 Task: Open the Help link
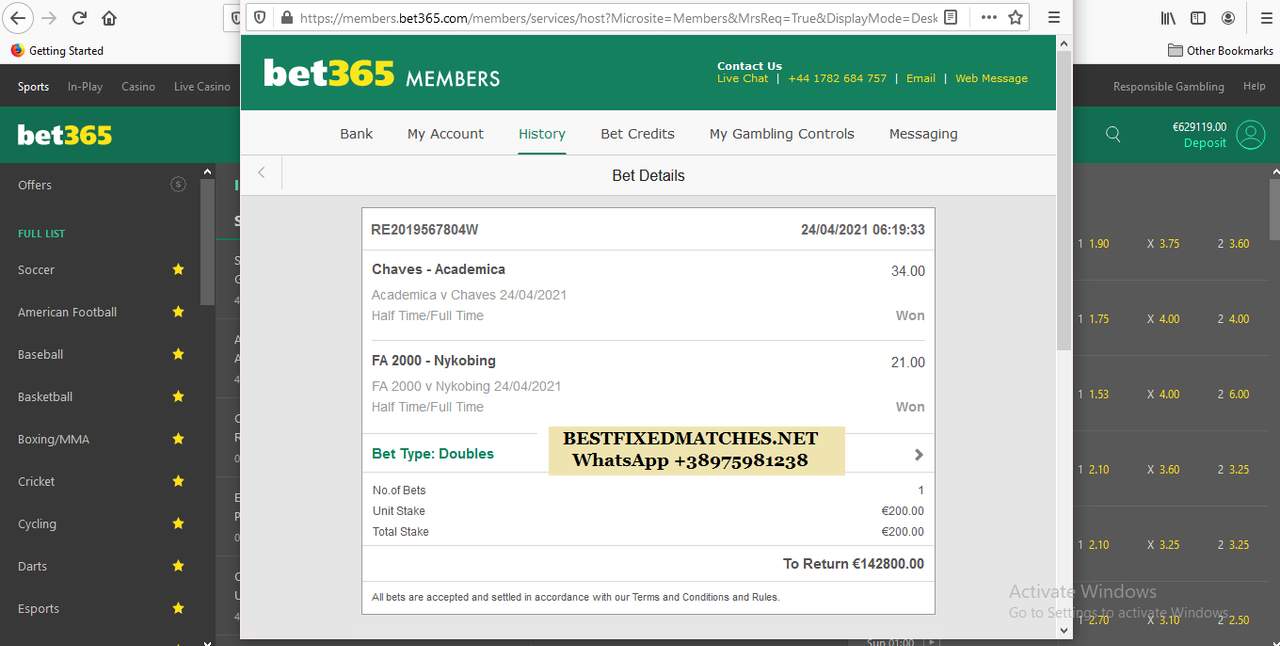(x=1254, y=86)
